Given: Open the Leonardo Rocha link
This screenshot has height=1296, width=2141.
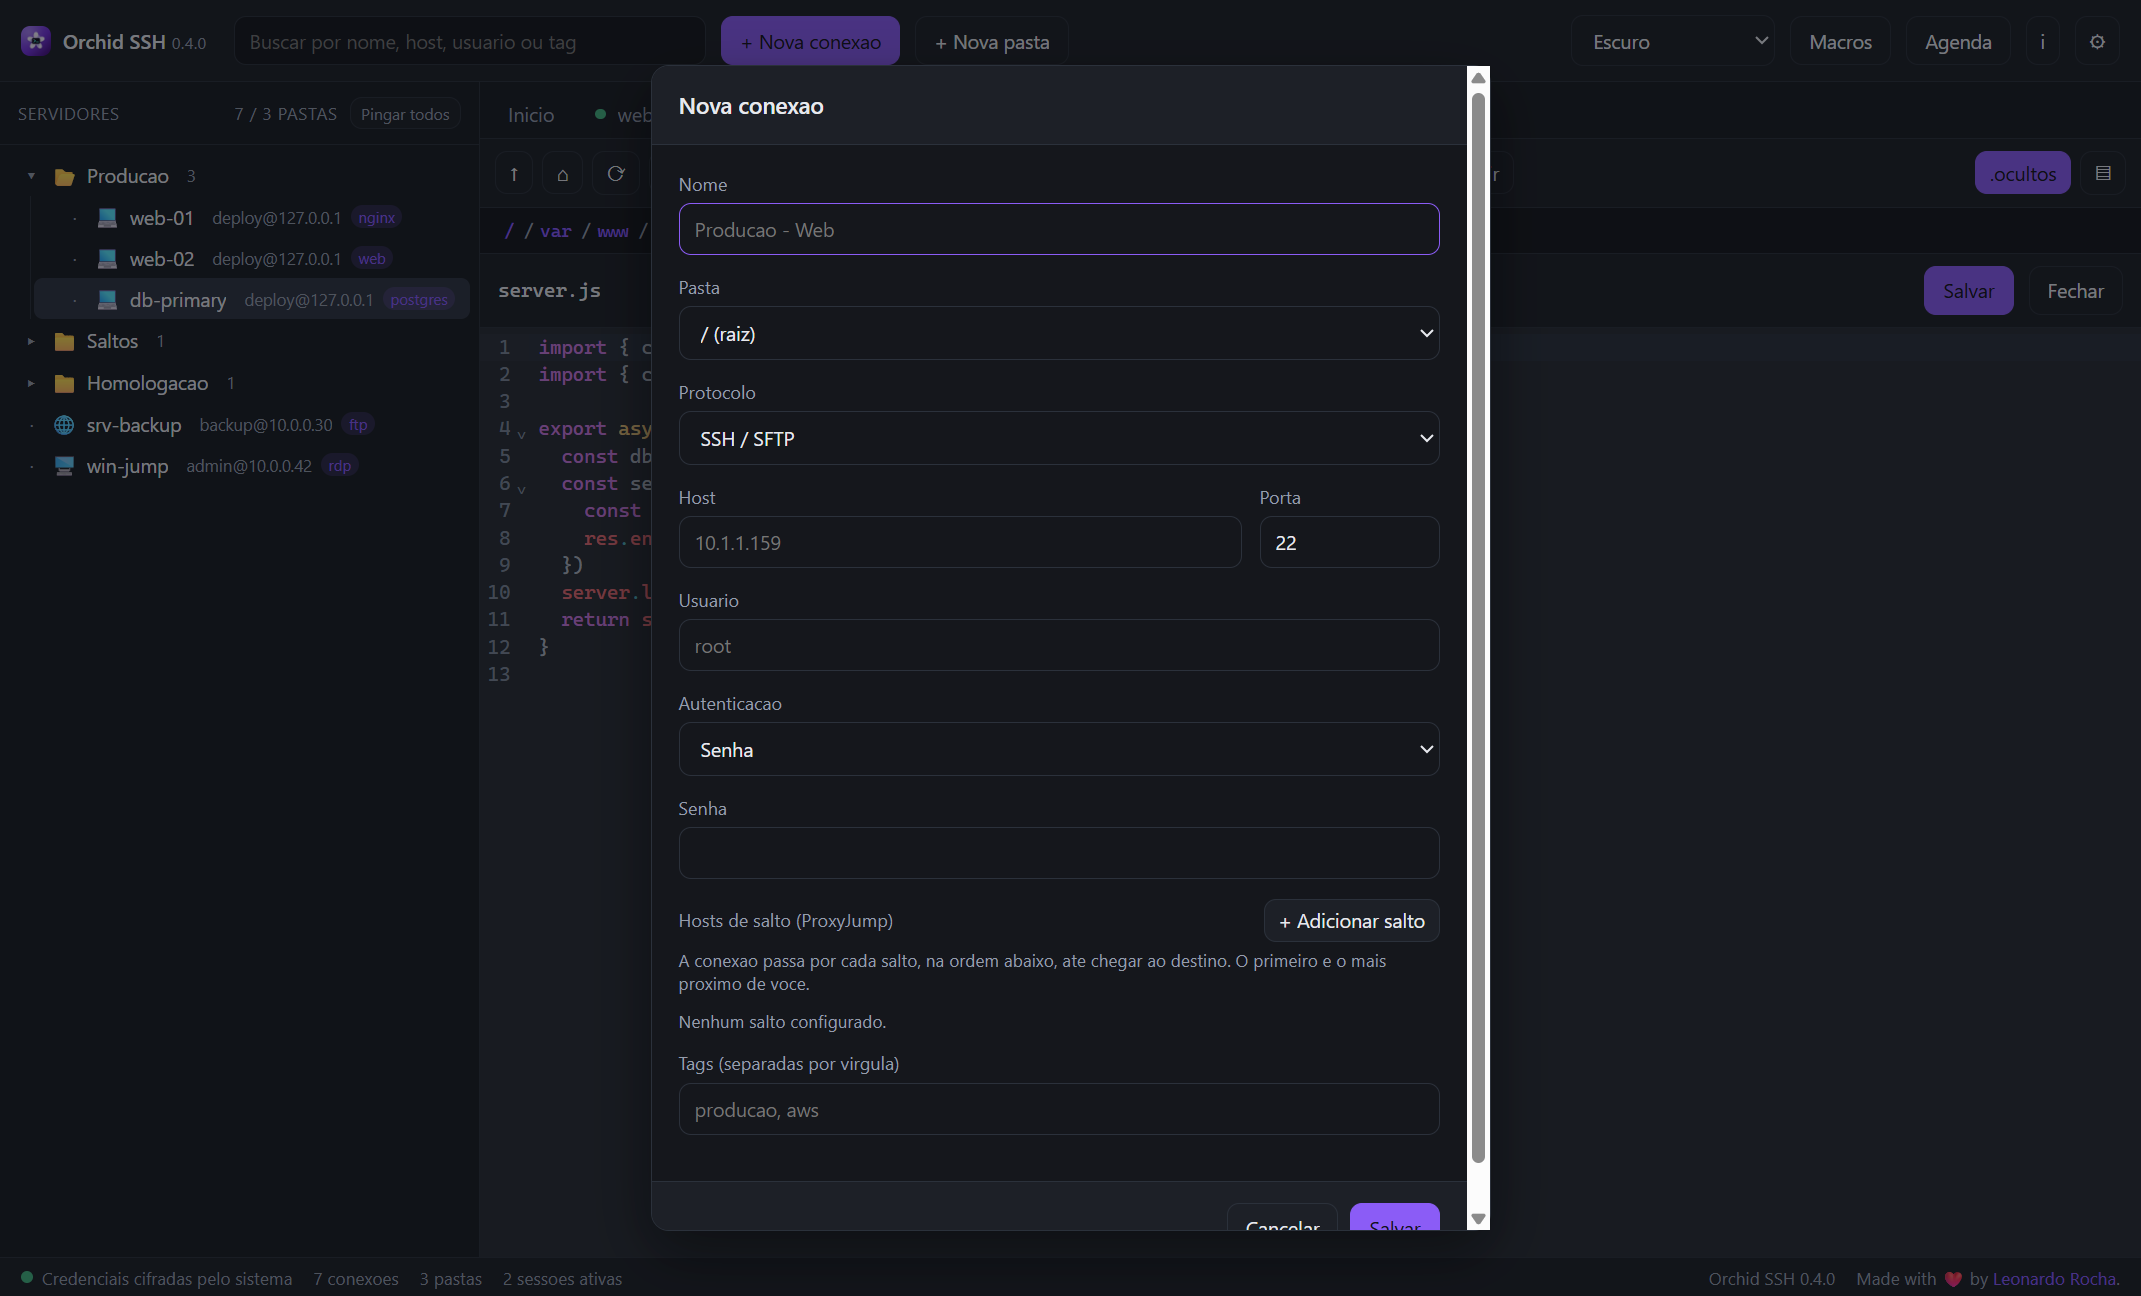Looking at the screenshot, I should point(2054,1279).
